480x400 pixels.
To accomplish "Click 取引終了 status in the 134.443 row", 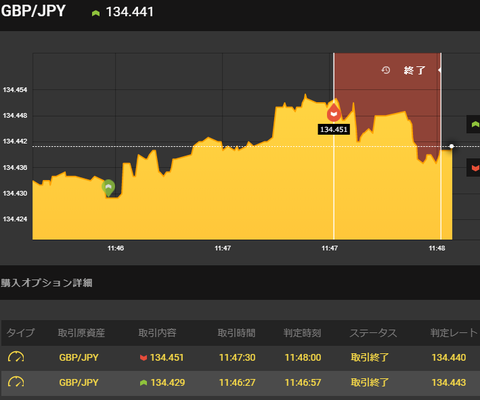I will pos(370,382).
